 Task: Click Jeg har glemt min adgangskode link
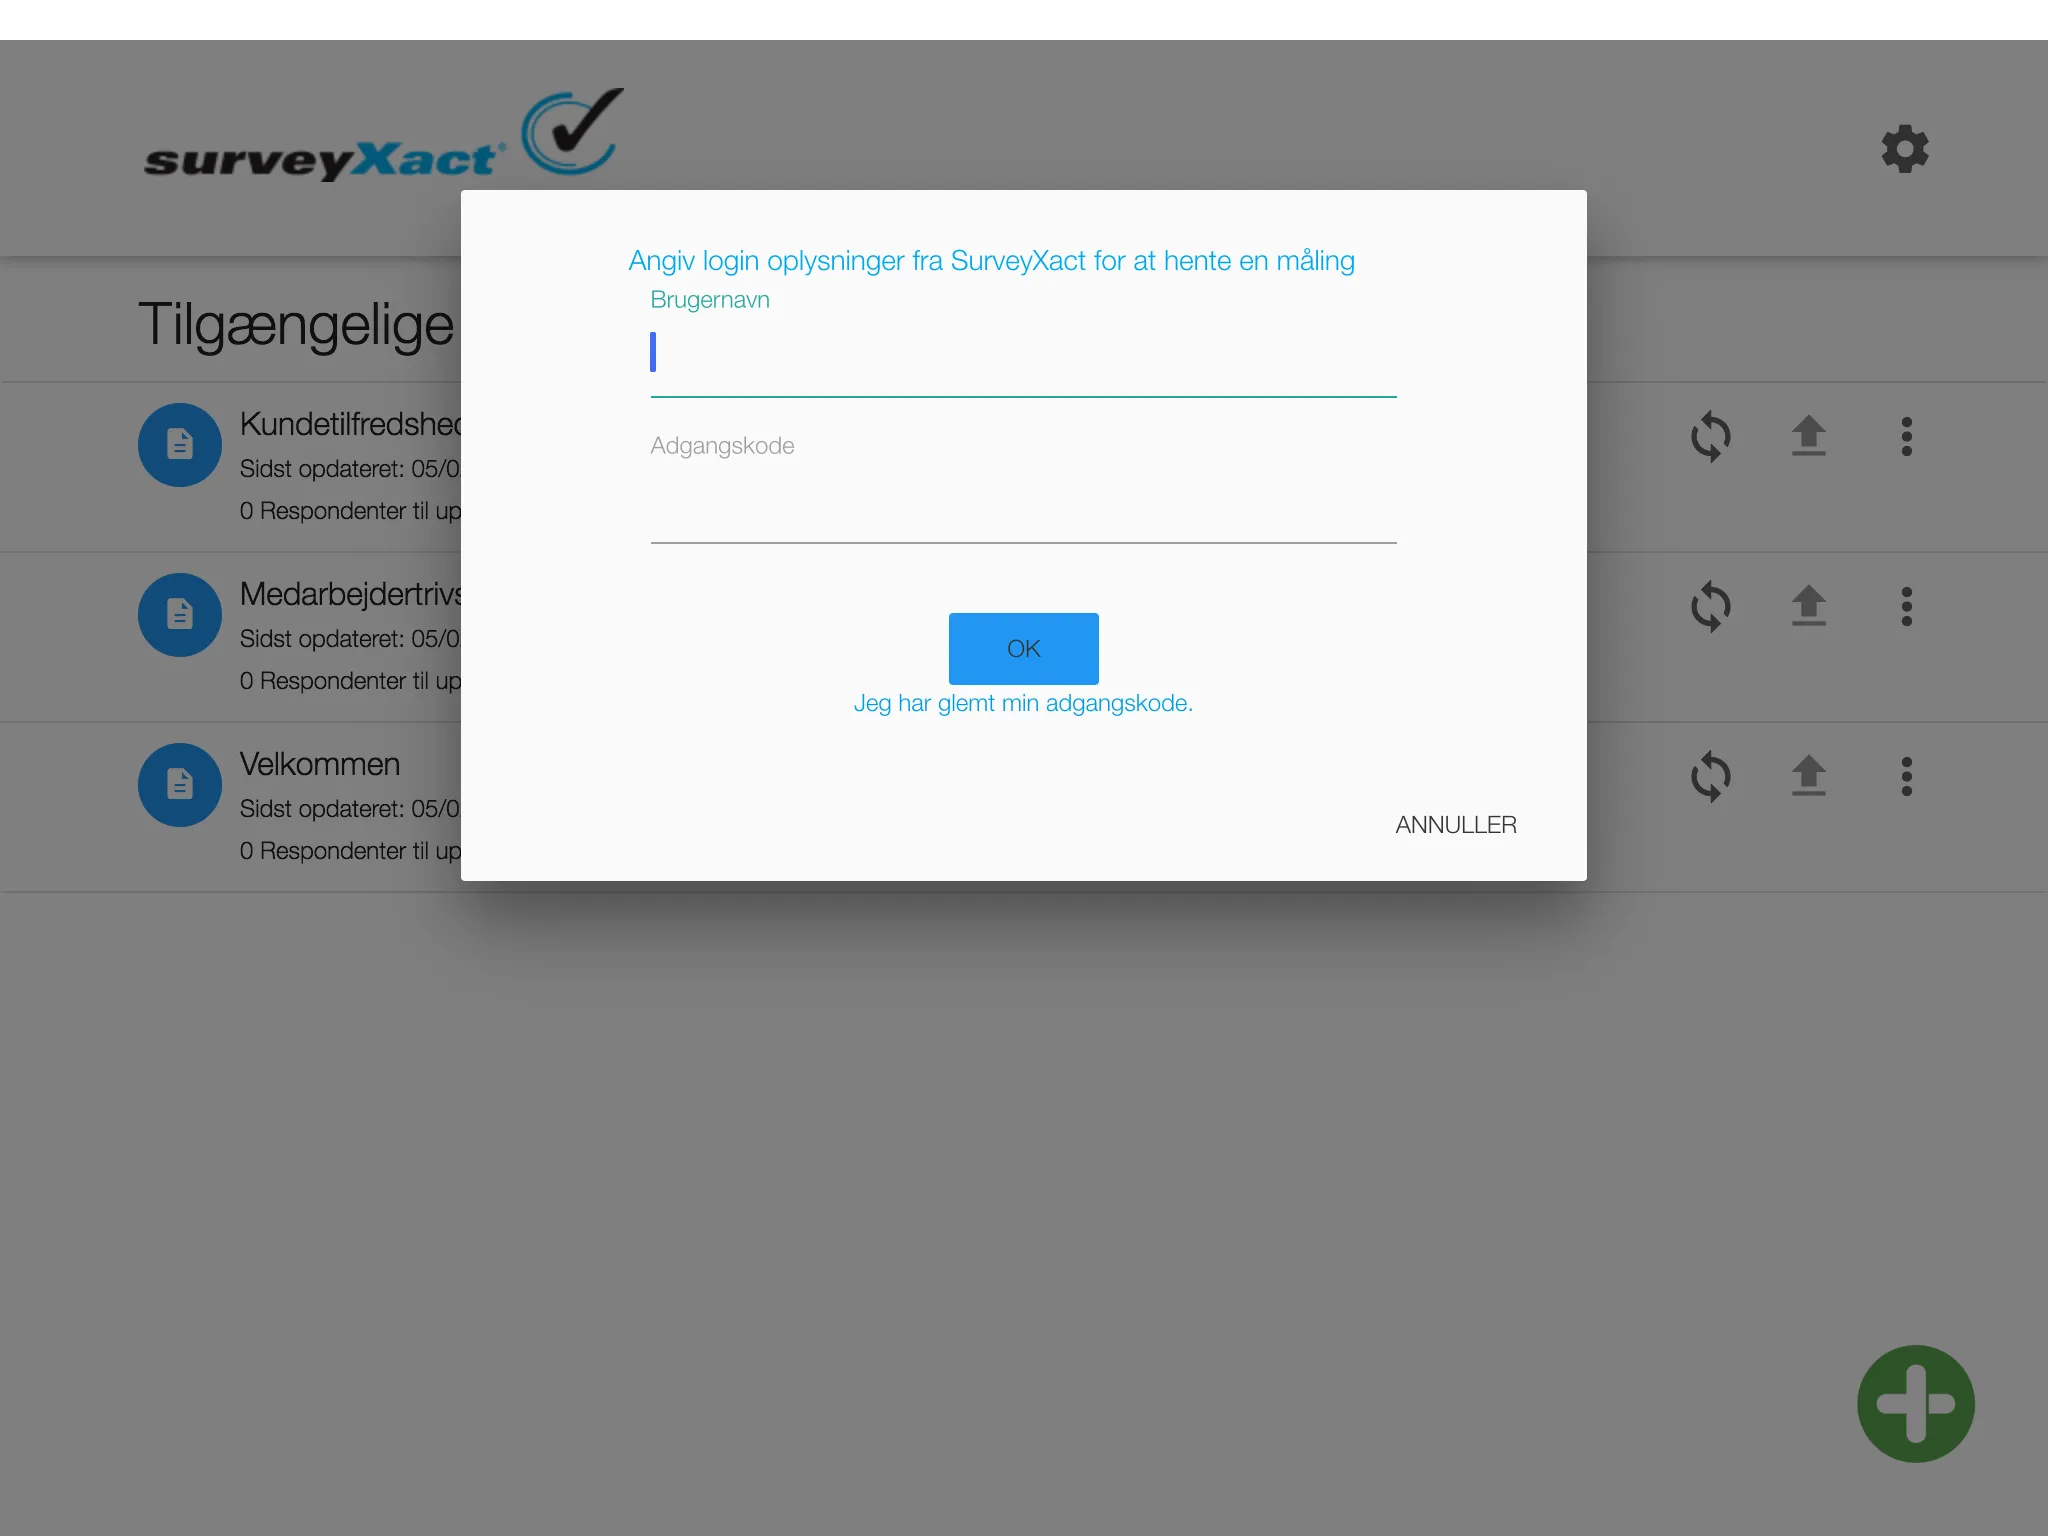click(1022, 700)
